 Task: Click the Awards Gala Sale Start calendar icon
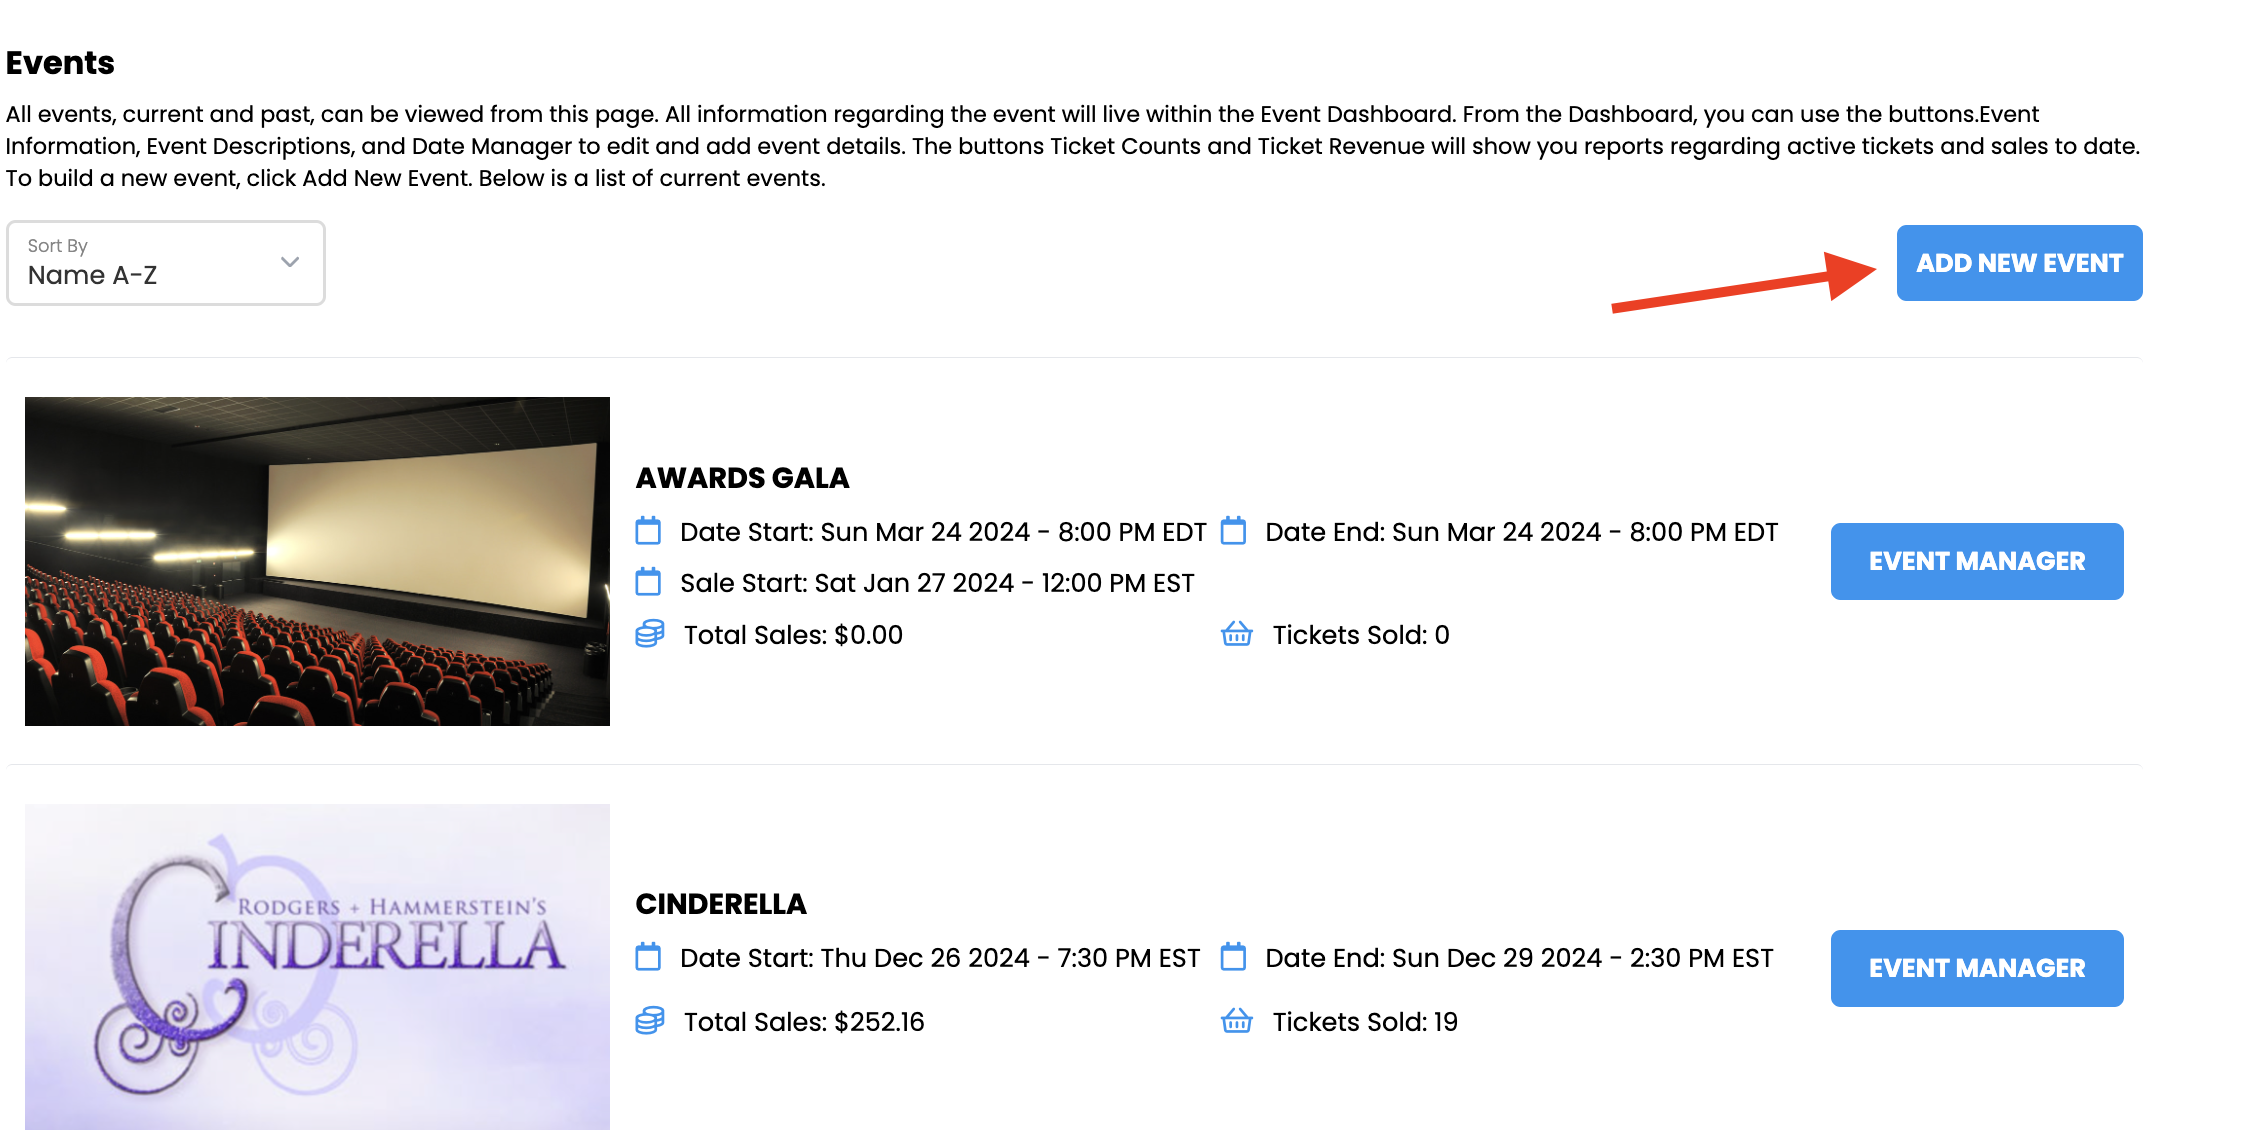pos(648,582)
